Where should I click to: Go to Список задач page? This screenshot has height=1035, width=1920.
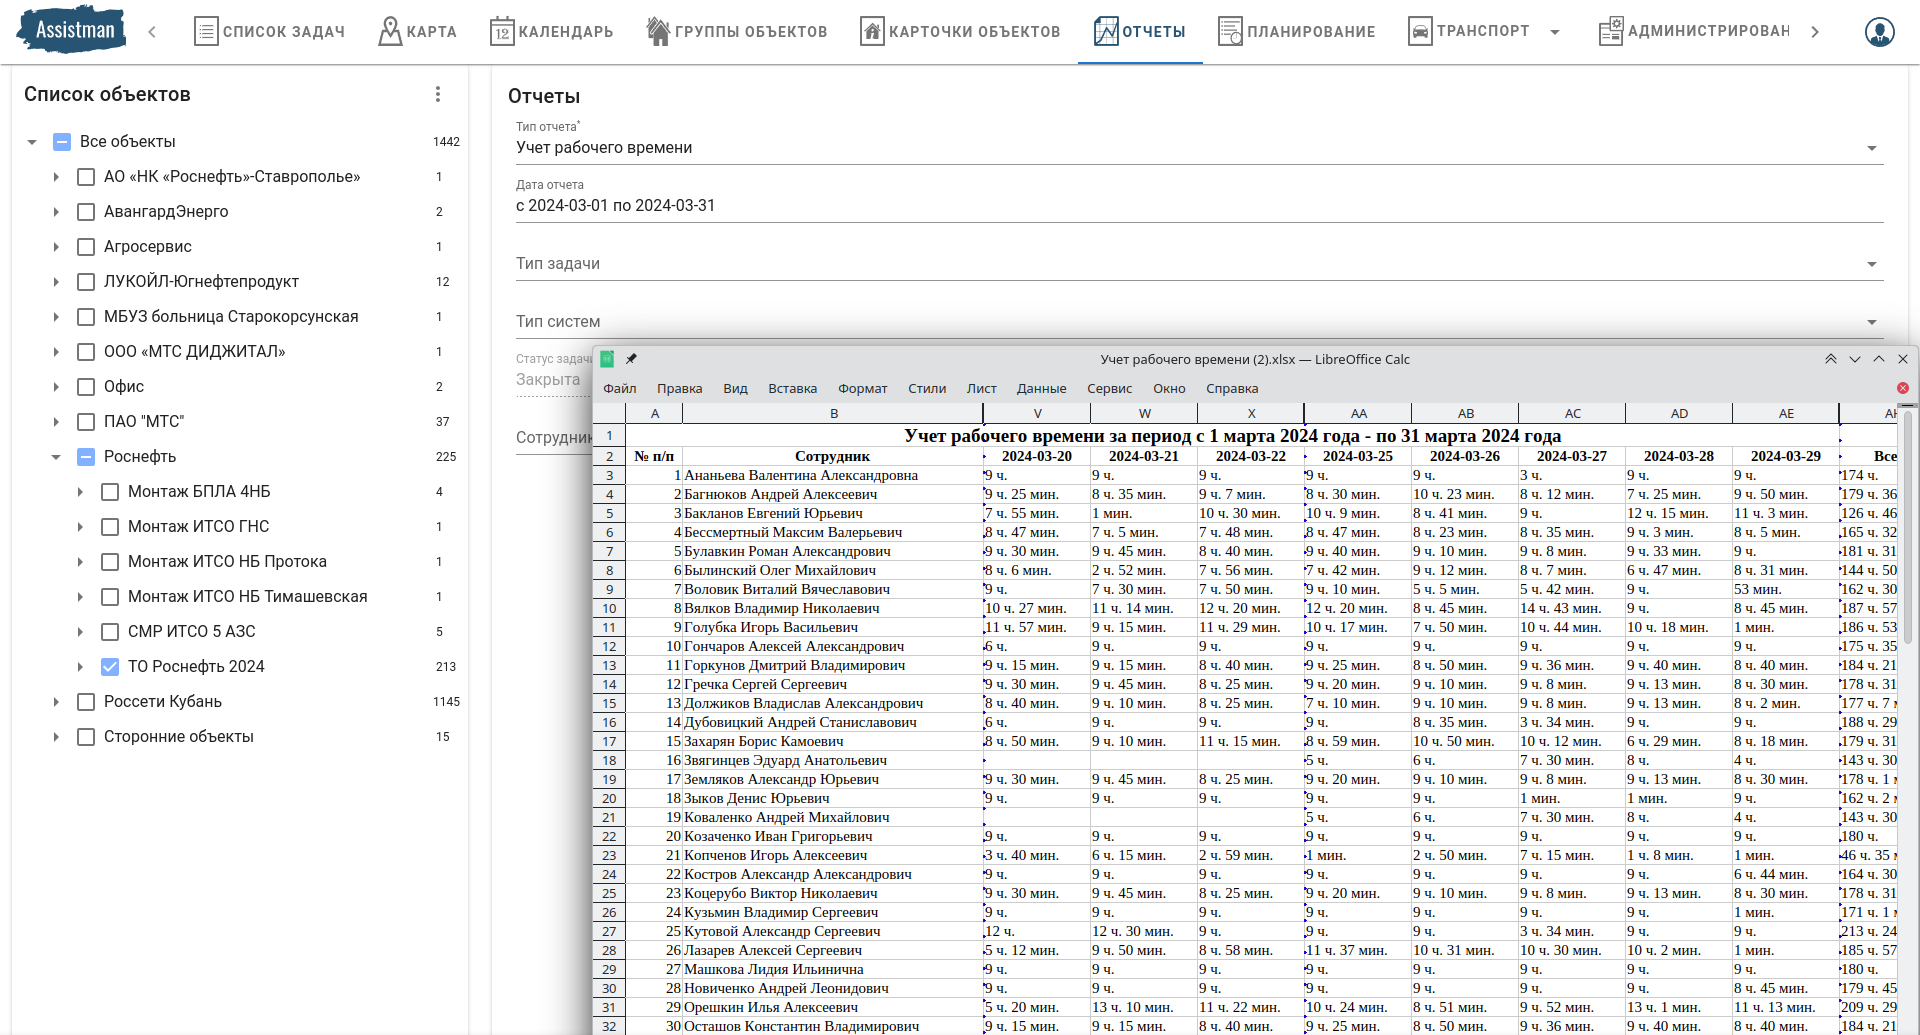268,32
